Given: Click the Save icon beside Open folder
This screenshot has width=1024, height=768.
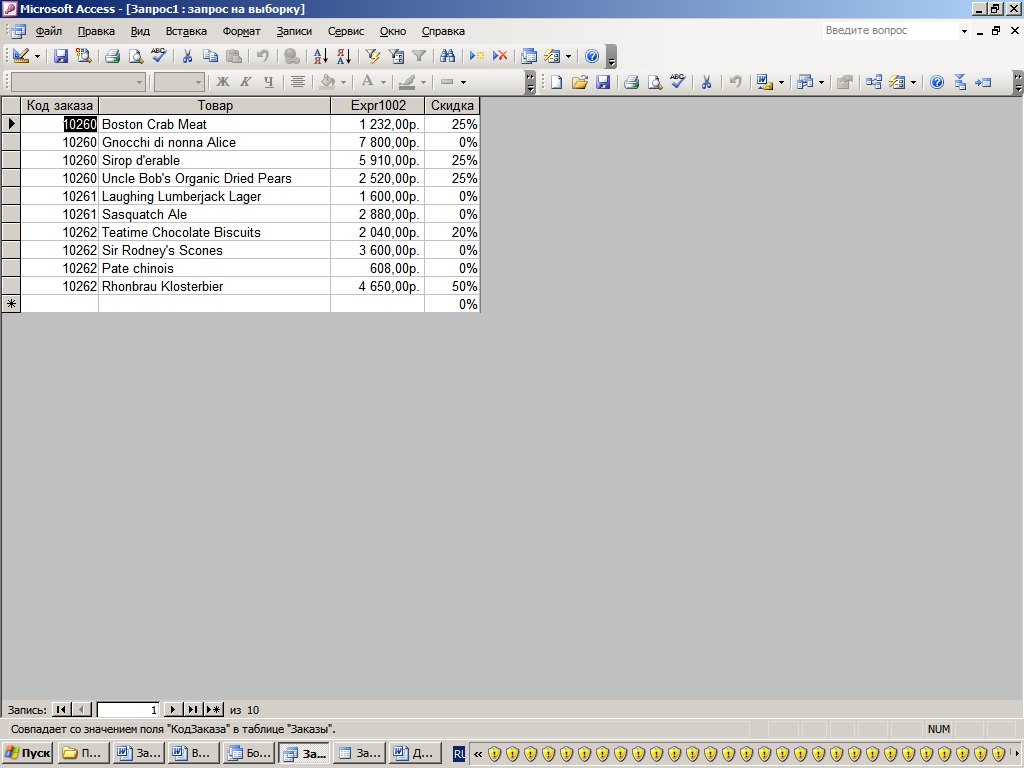Looking at the screenshot, I should [x=603, y=82].
